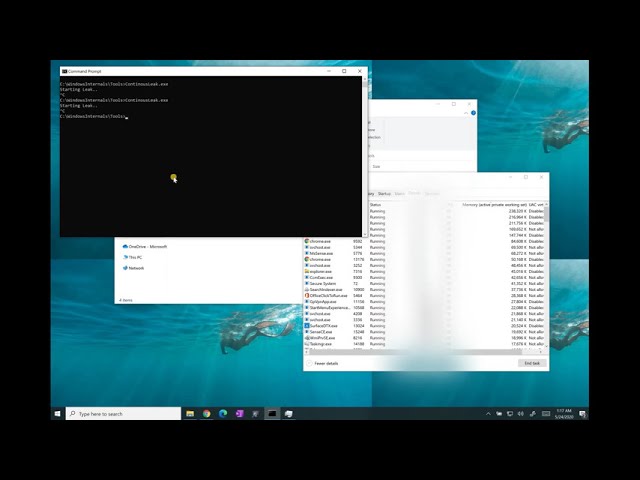Click the Type here to search box
Viewport: 640px width, 480px height.
123,413
